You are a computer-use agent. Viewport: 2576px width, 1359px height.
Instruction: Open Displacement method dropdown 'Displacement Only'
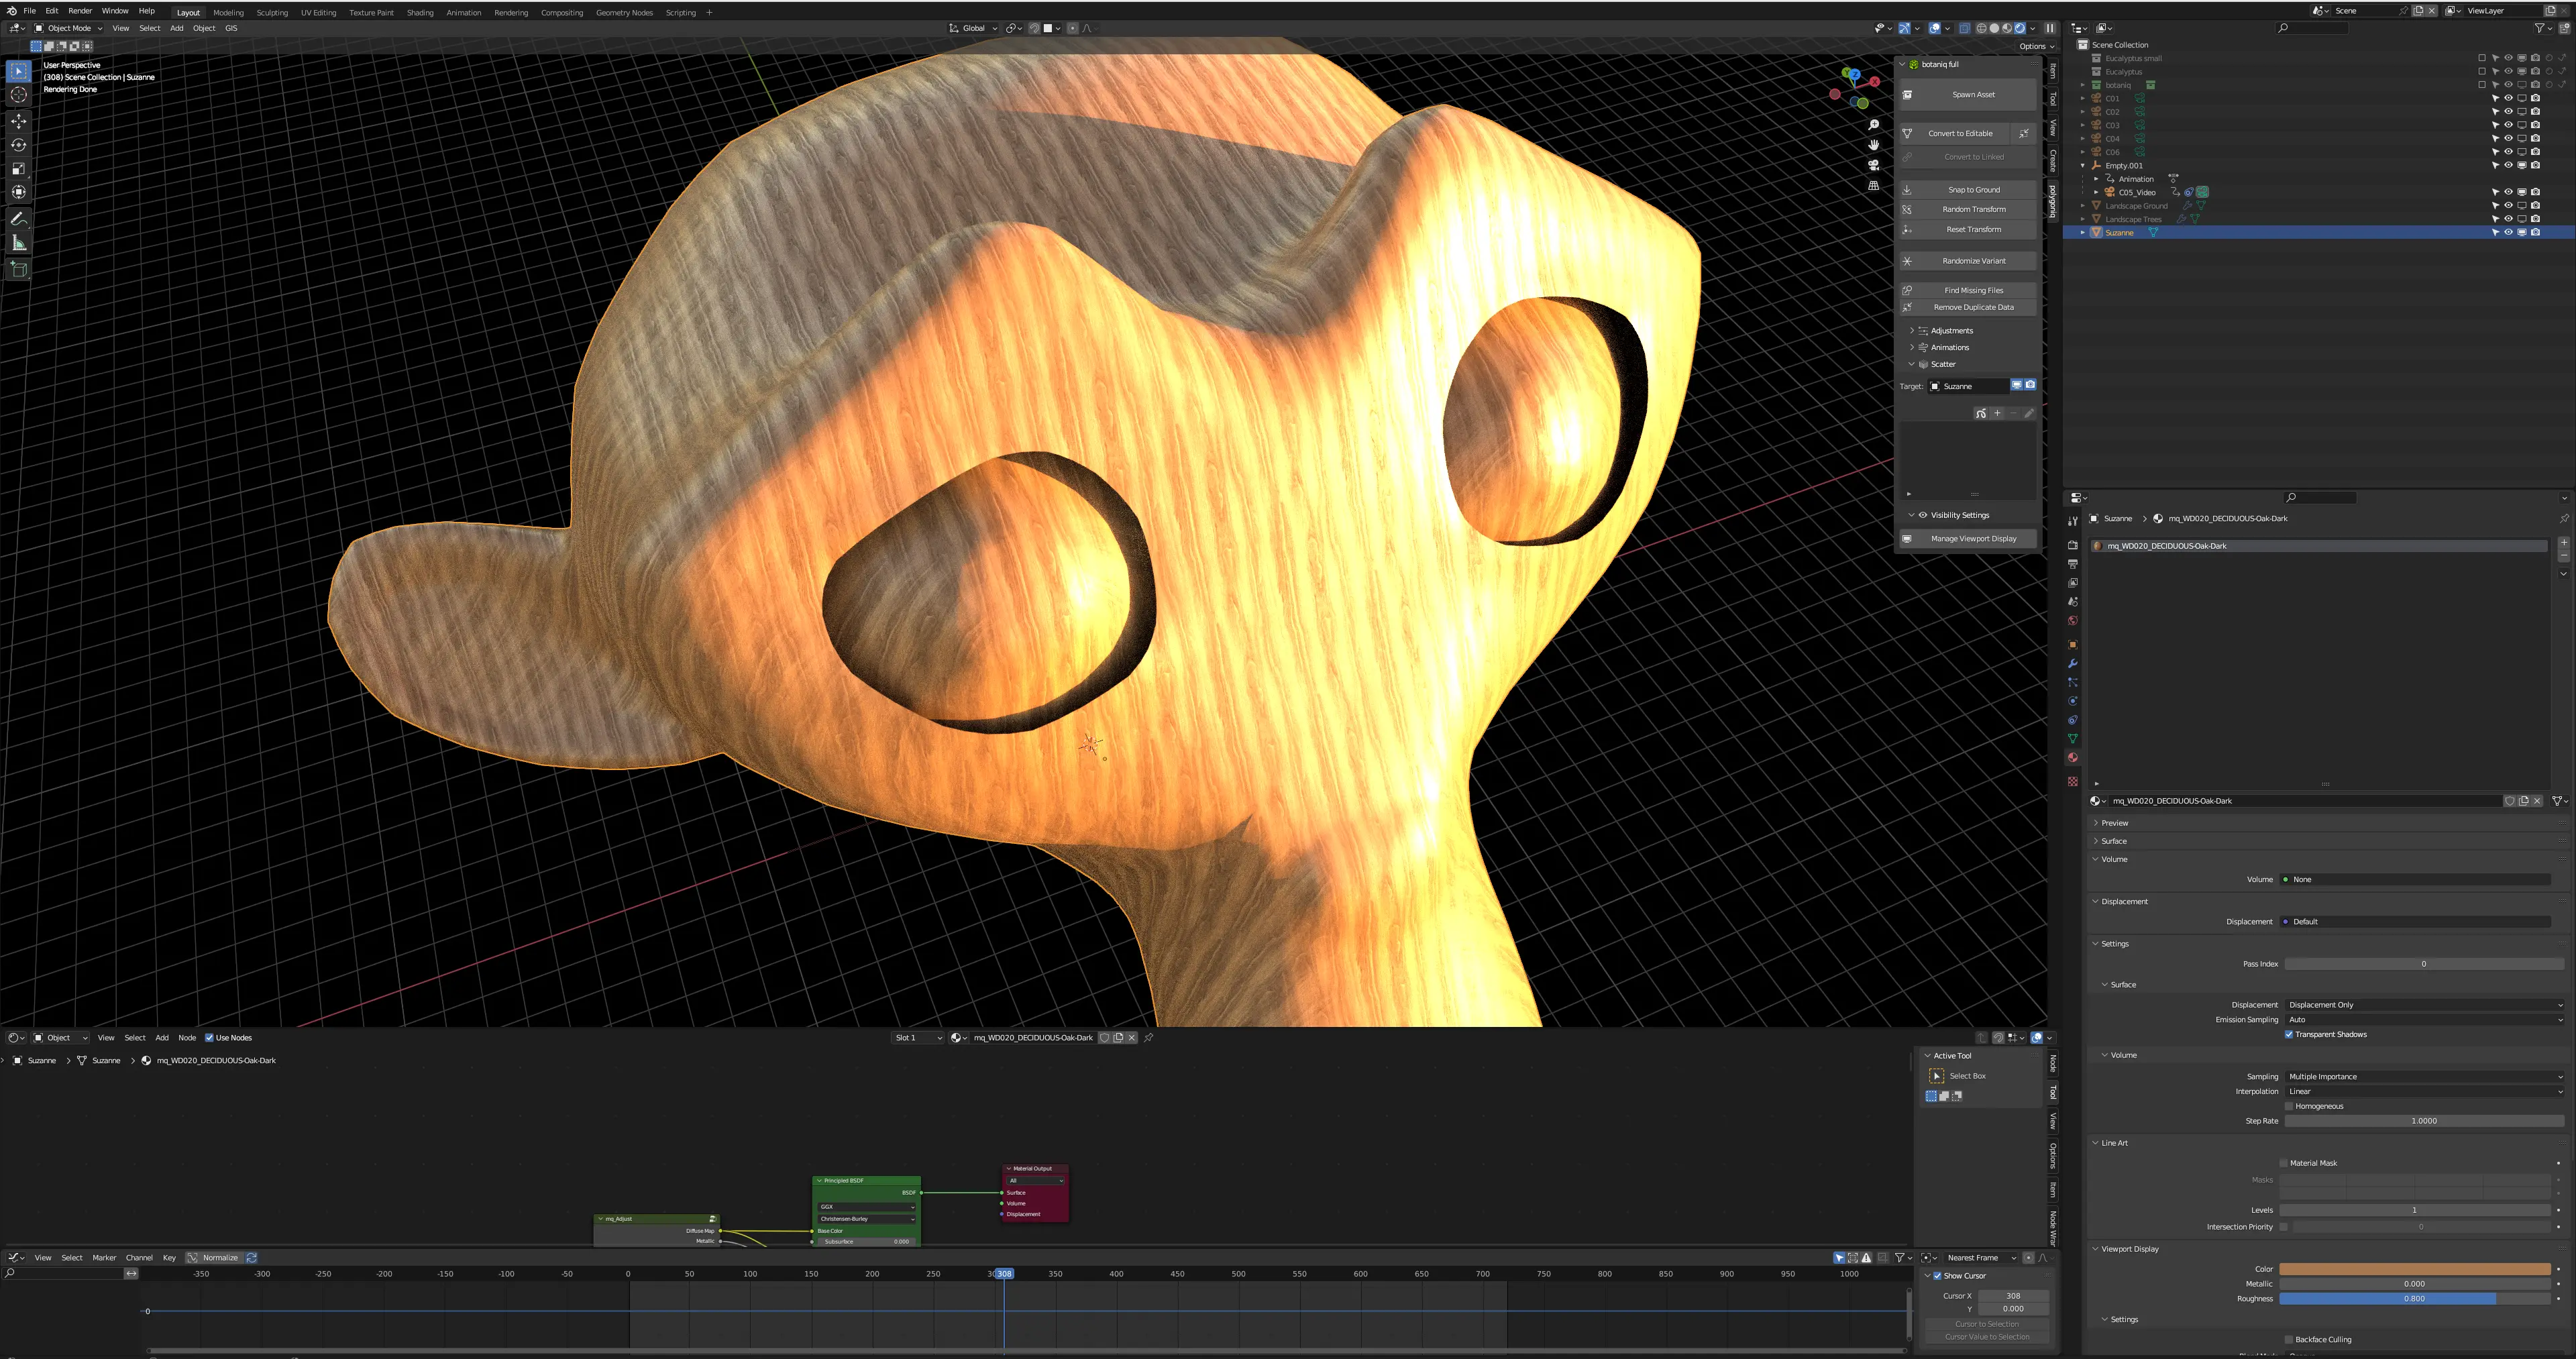[x=2424, y=1005]
